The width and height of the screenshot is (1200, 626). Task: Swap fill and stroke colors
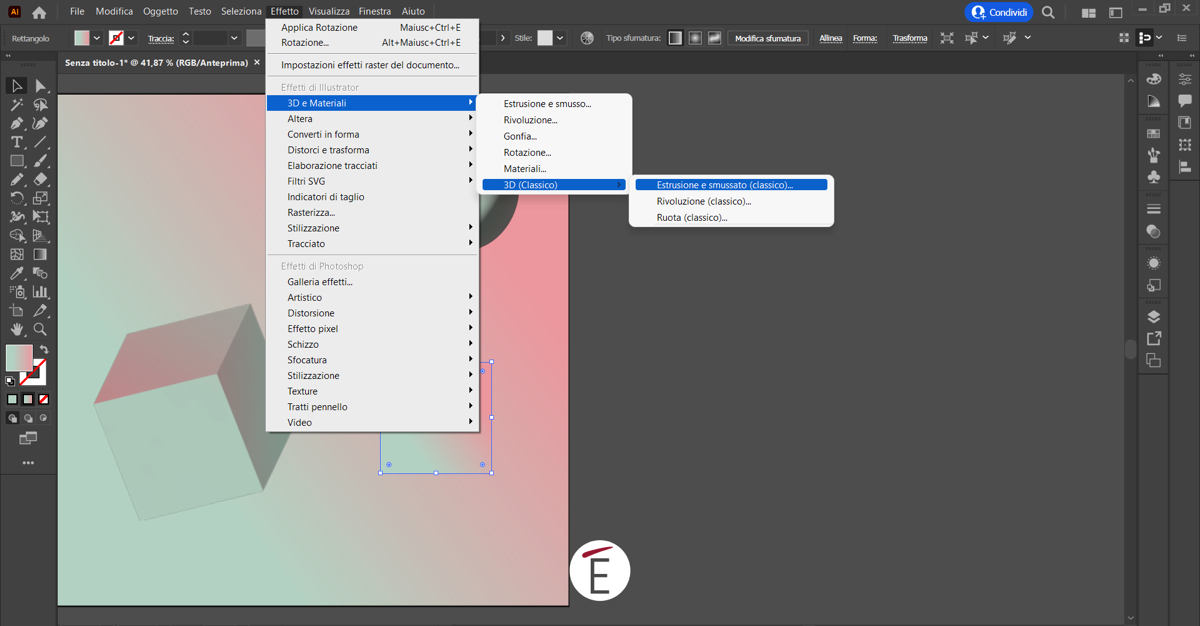[43, 350]
